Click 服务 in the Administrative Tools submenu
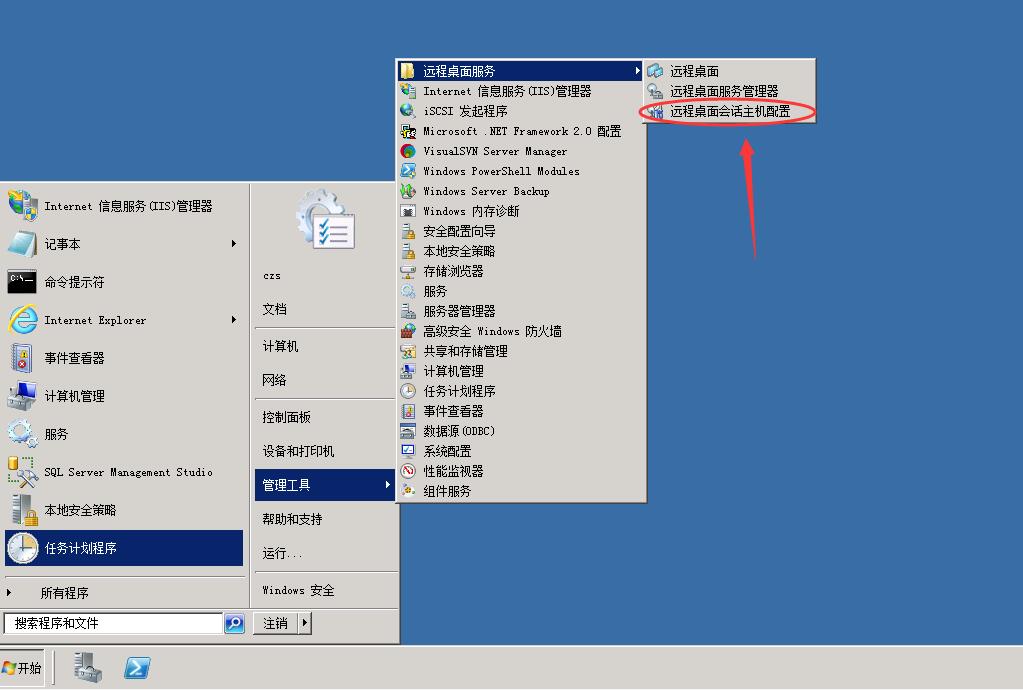Screen dimensions: 1023x690 click(520, 291)
